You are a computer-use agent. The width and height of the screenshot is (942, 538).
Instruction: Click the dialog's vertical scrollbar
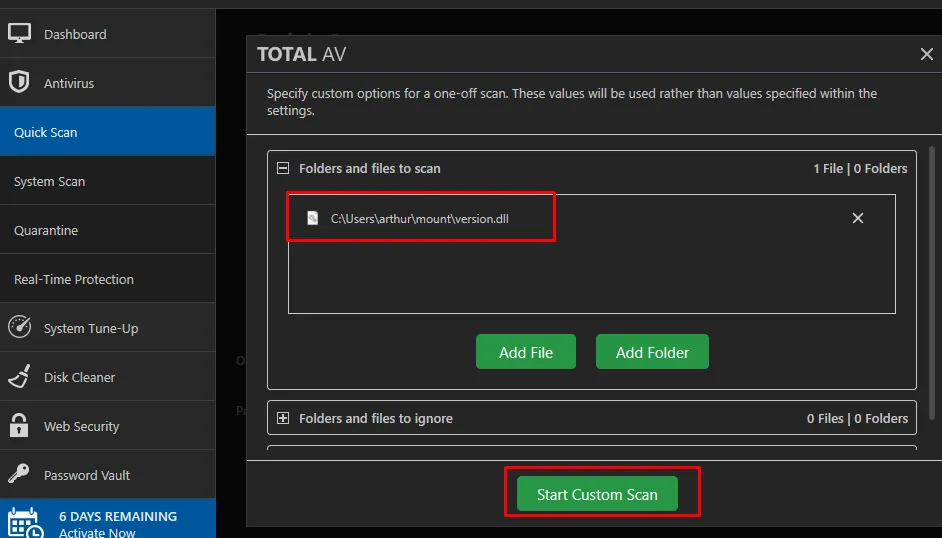(932, 282)
